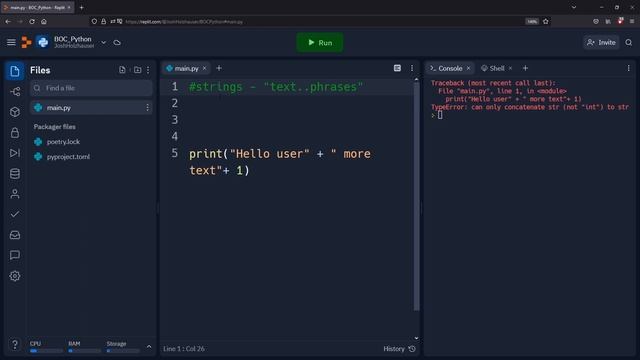Click the line 1 comment text
This screenshot has height=360, width=640.
pos(276,87)
